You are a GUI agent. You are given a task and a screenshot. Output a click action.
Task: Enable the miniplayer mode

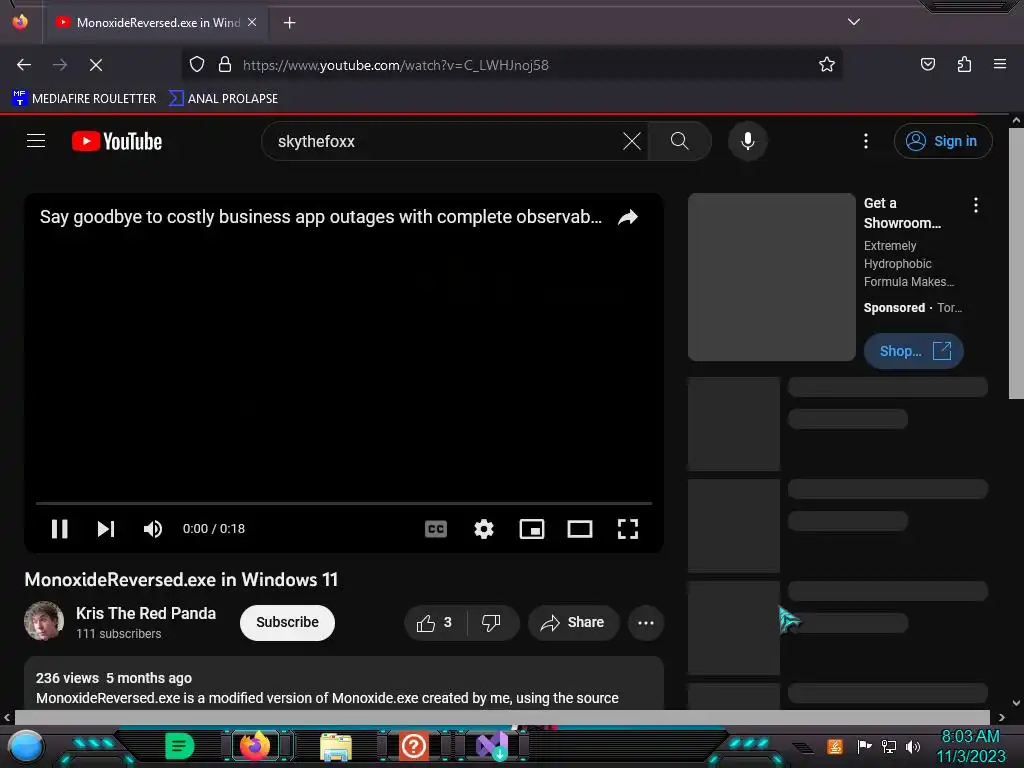532,529
